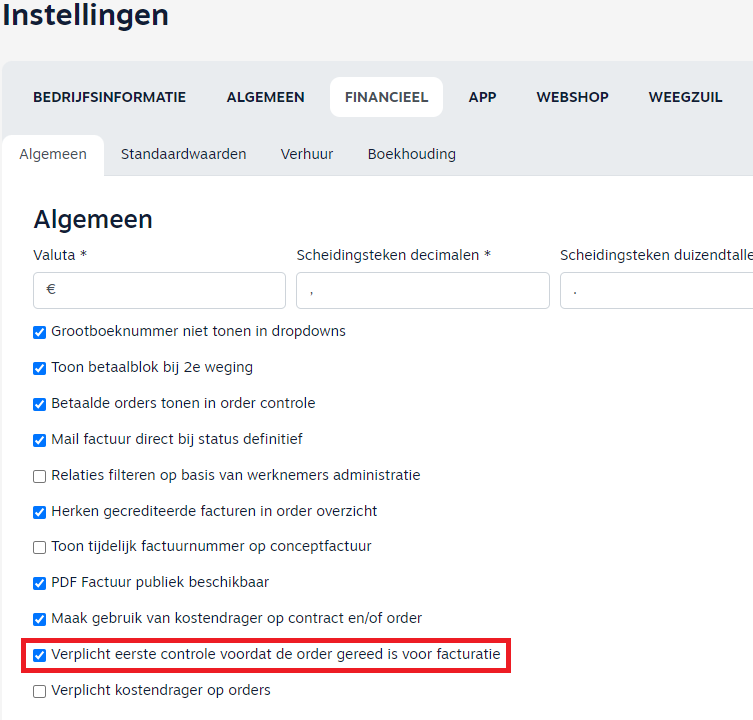This screenshot has width=753, height=720.
Task: Toggle Toon betaalblok bij 2e weging
Action: point(40,368)
